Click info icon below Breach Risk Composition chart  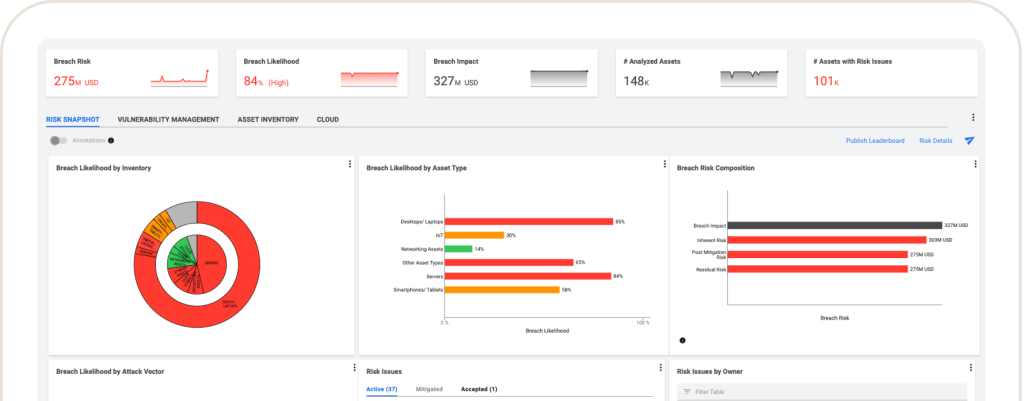coord(683,340)
